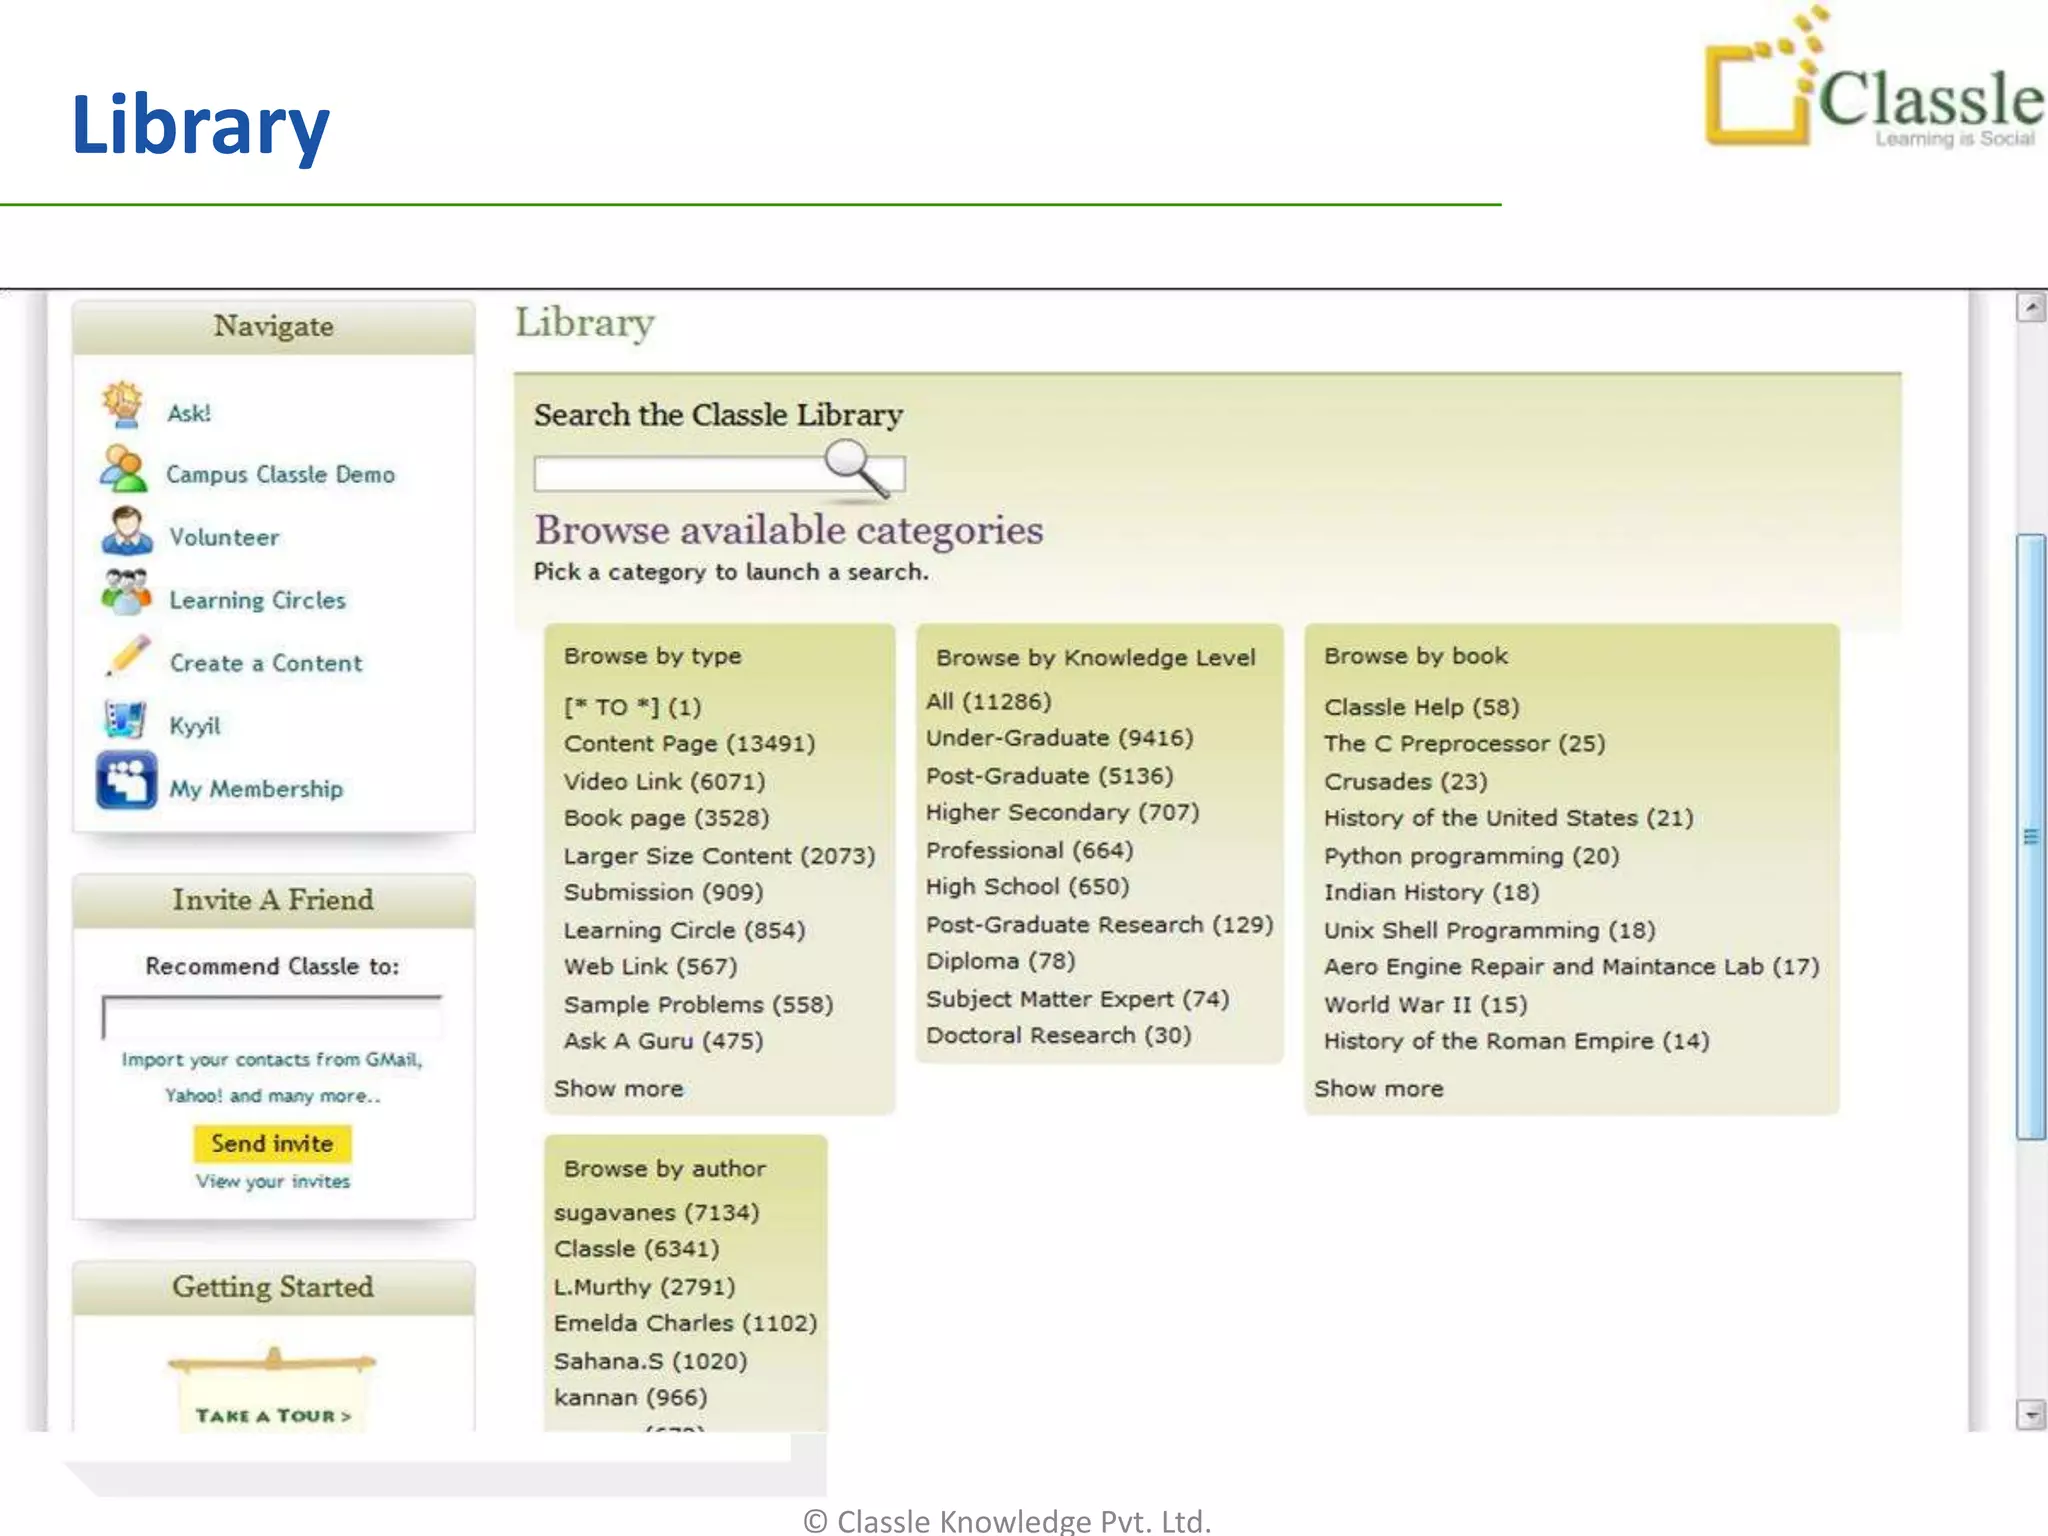Choose Under-Graduate (9416) level

tap(1060, 738)
